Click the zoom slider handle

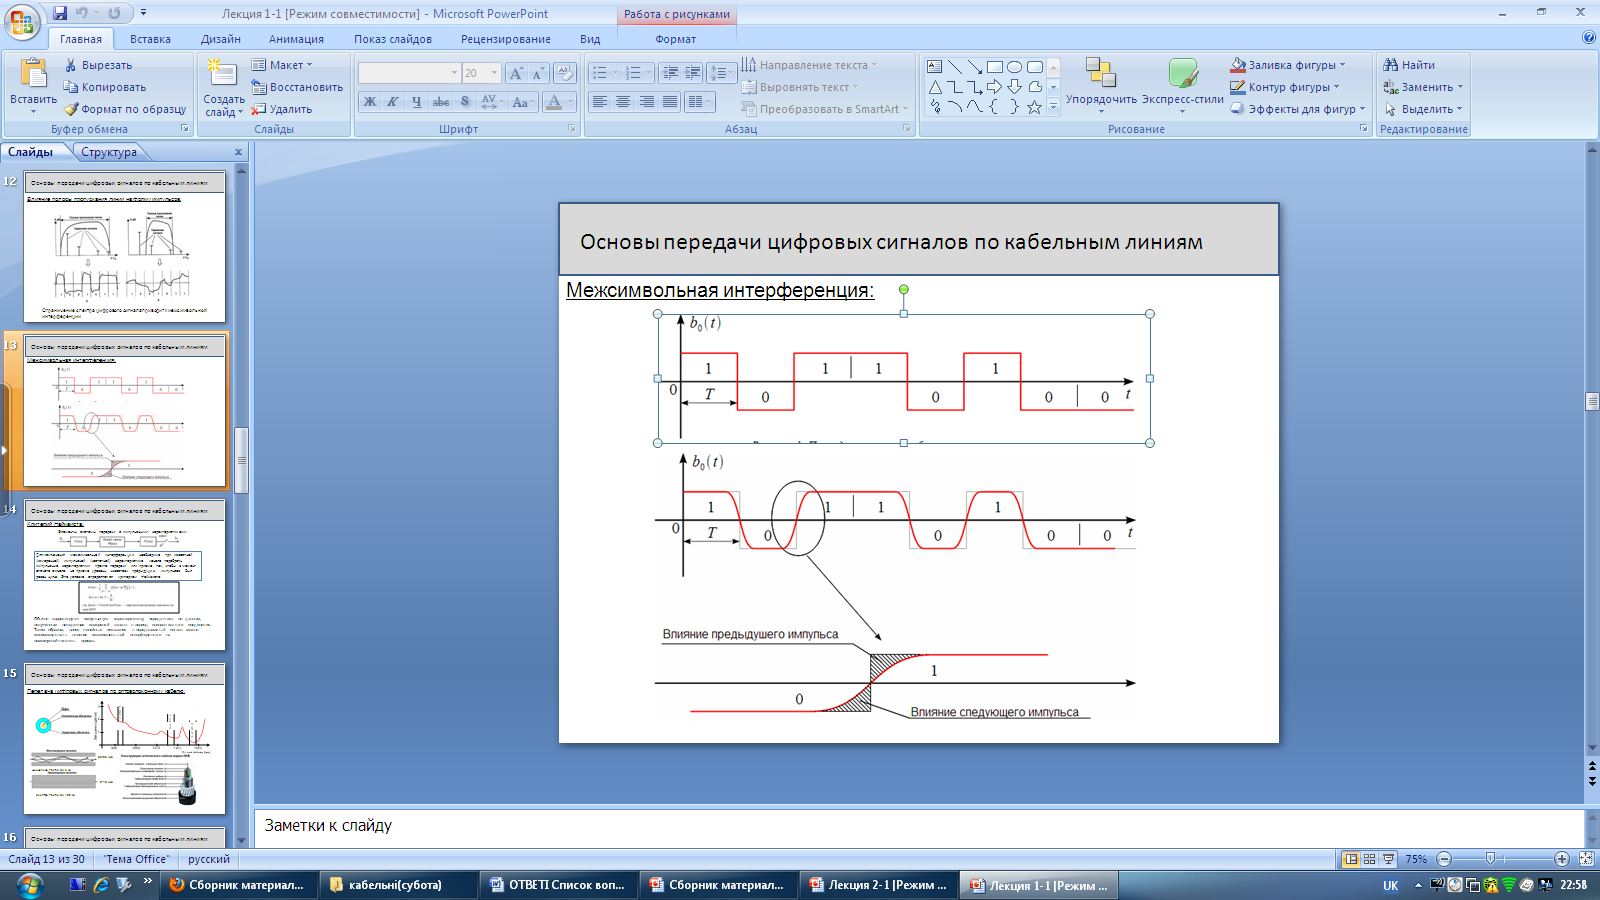click(x=1490, y=859)
